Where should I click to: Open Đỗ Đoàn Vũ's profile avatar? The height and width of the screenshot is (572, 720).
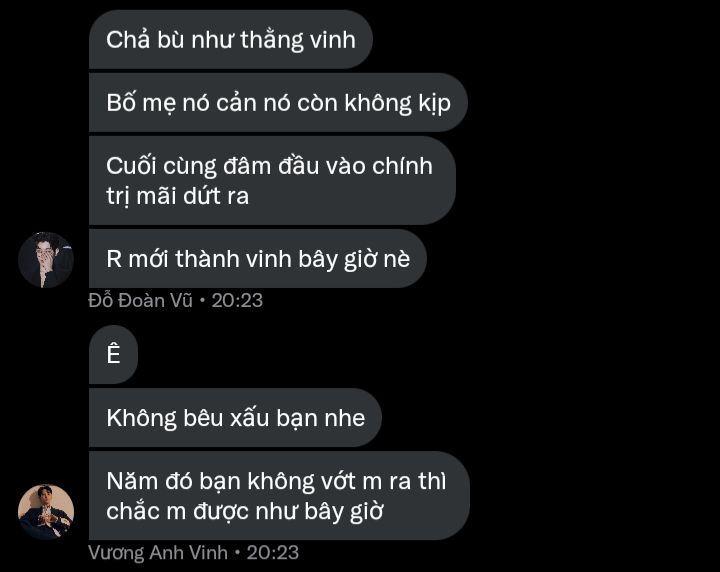46,260
